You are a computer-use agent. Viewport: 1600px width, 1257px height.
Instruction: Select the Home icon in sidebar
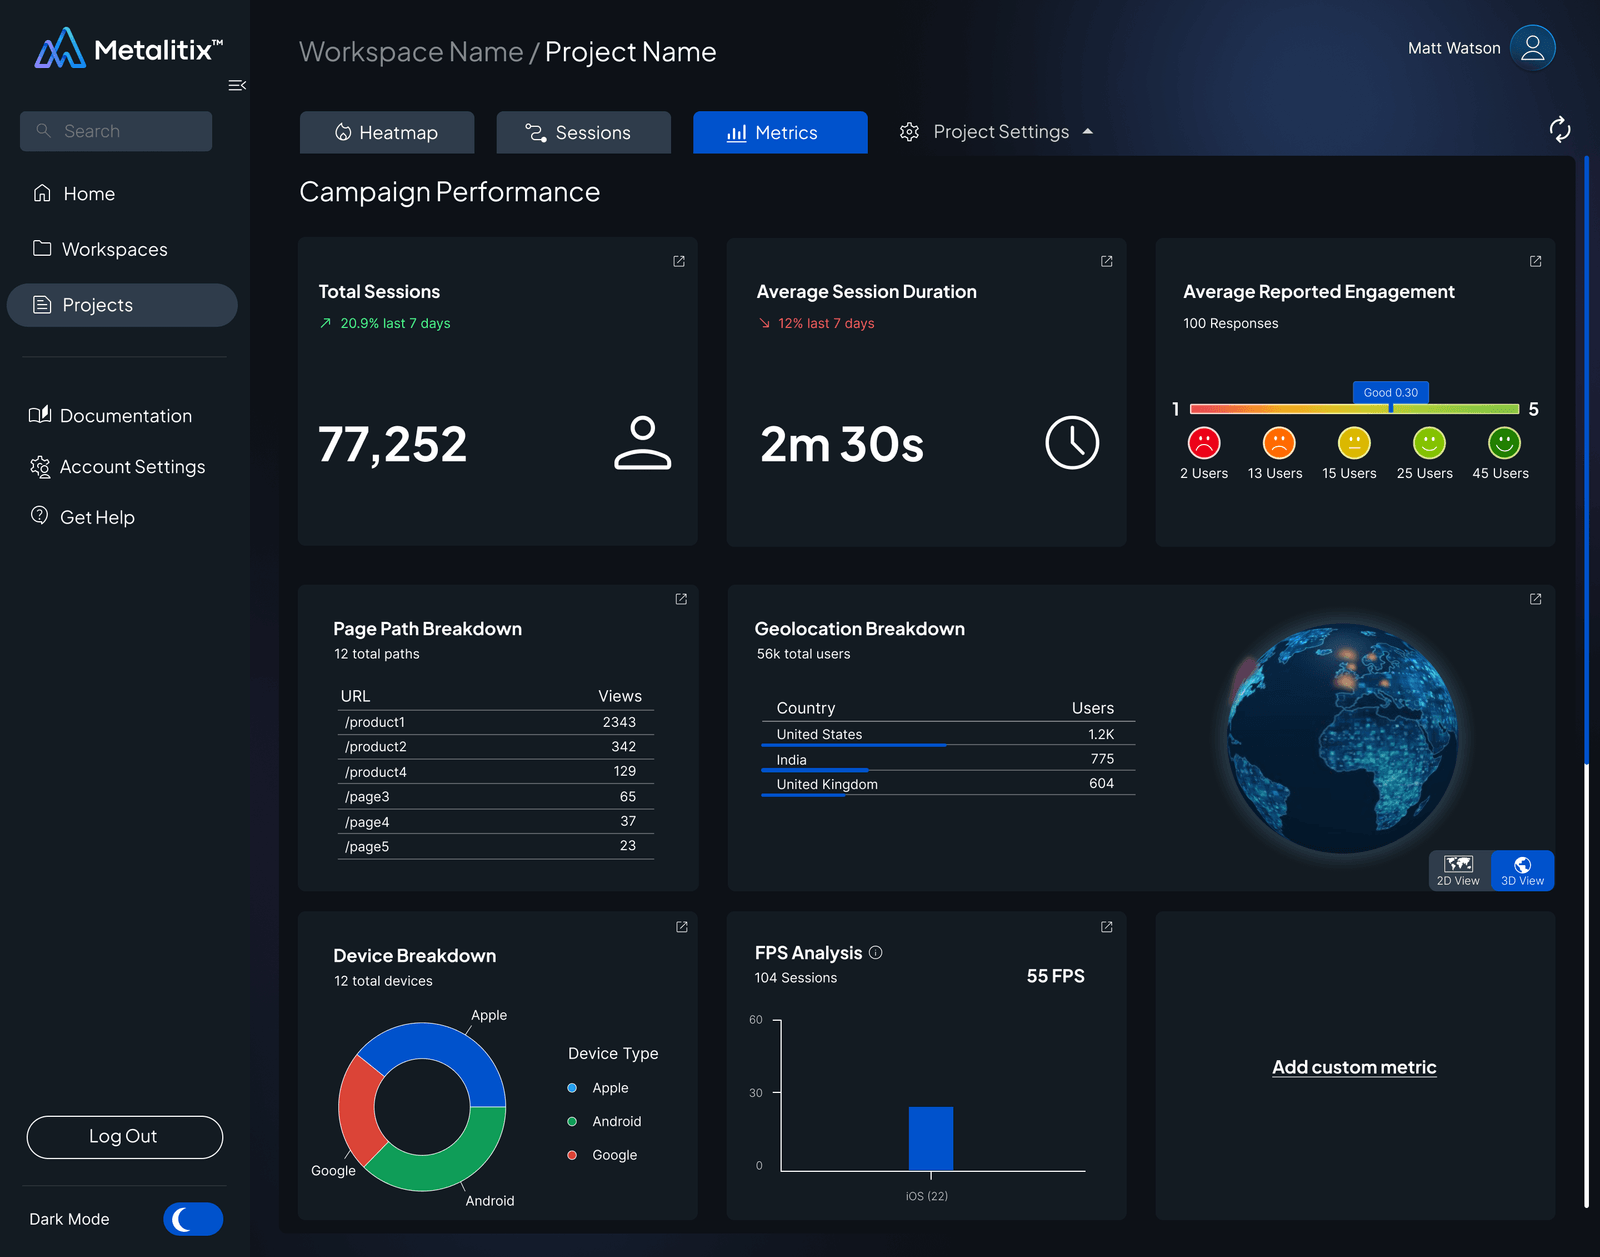(x=42, y=193)
